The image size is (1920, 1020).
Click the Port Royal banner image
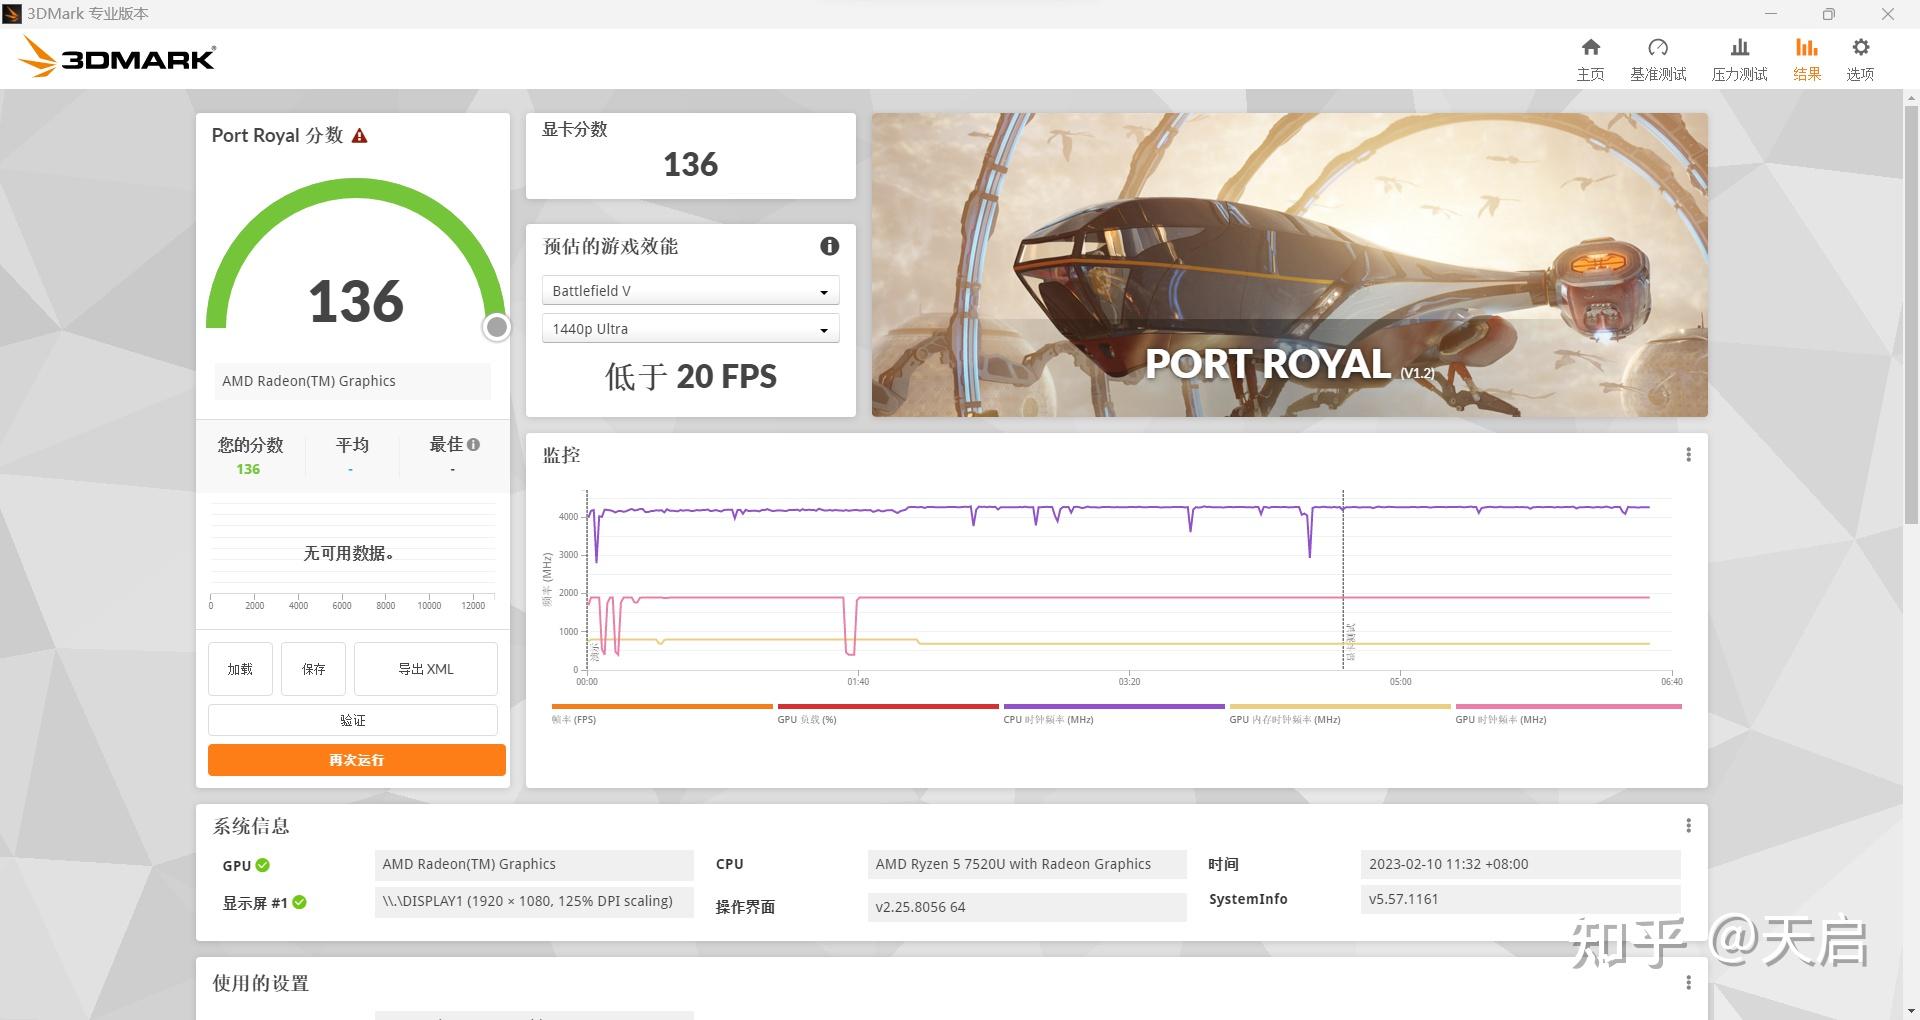1289,265
